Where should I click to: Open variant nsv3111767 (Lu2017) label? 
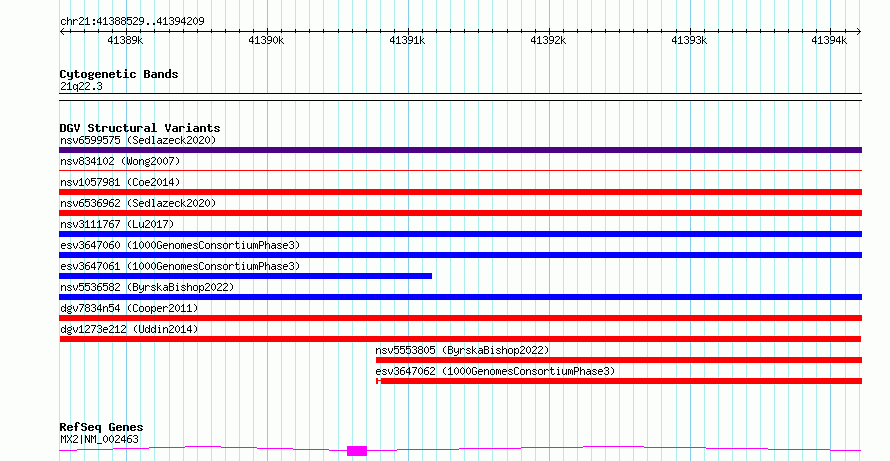click(117, 224)
